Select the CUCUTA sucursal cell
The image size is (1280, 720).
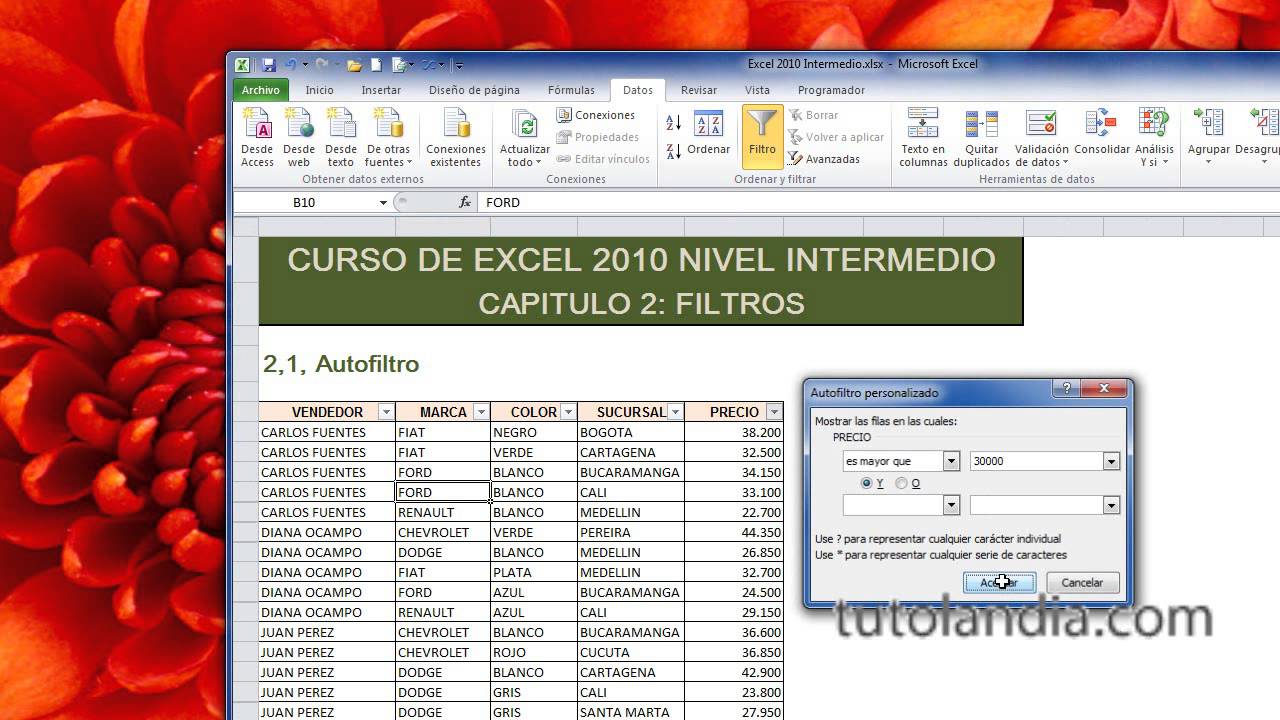pos(631,652)
